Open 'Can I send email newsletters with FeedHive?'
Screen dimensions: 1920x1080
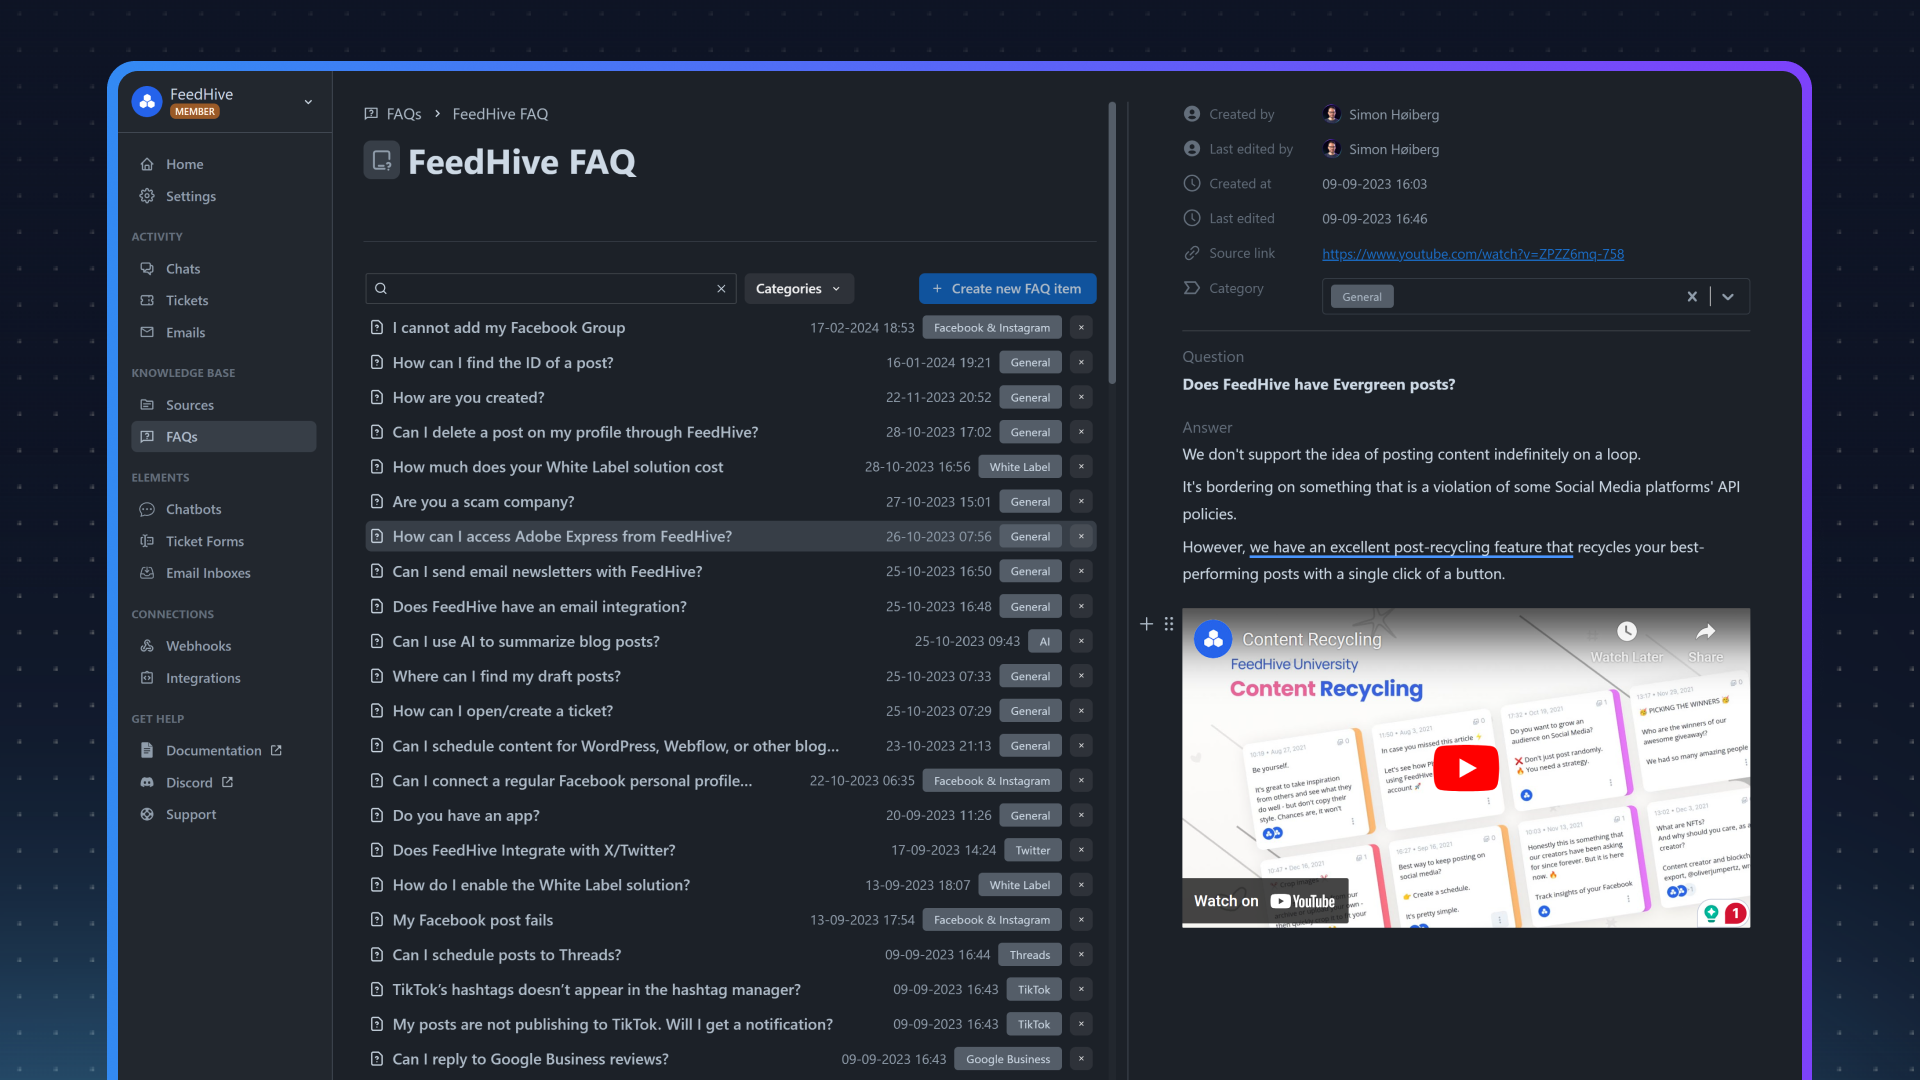pos(547,571)
